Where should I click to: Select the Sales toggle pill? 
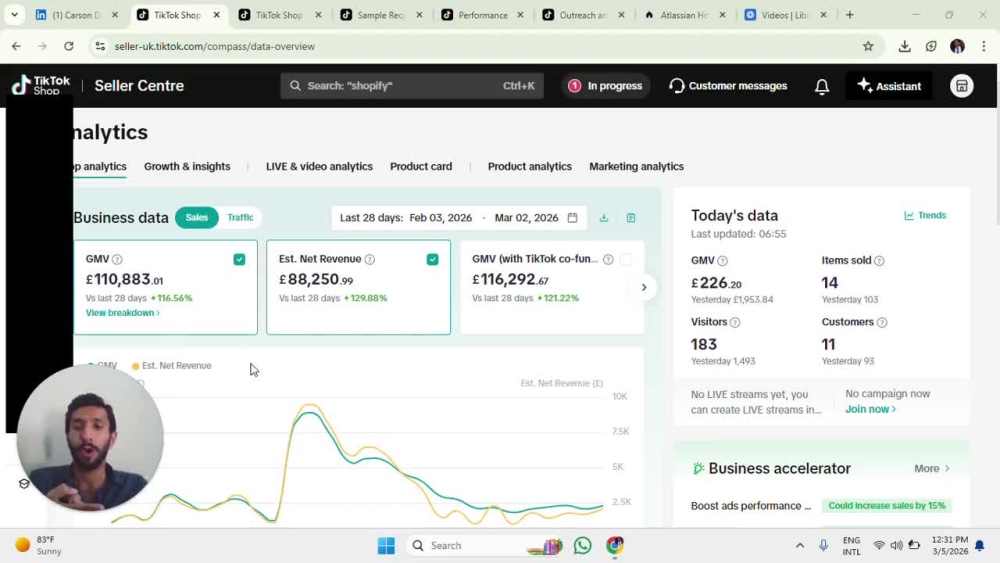[x=196, y=217]
